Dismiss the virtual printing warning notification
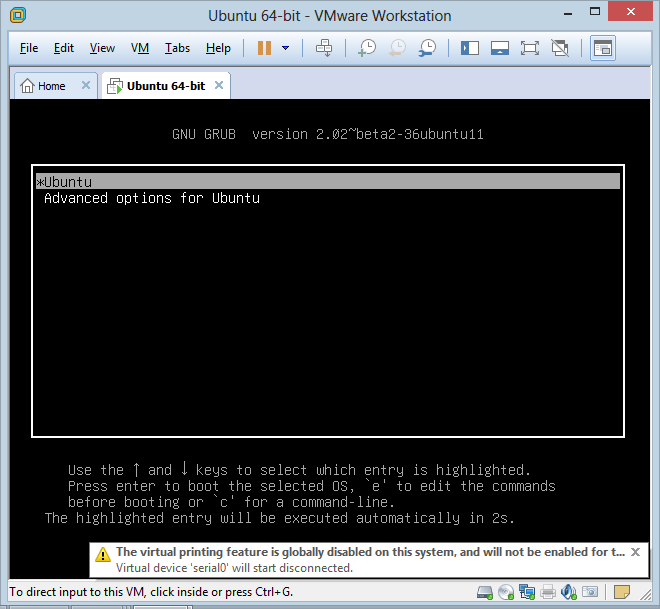 (x=635, y=552)
